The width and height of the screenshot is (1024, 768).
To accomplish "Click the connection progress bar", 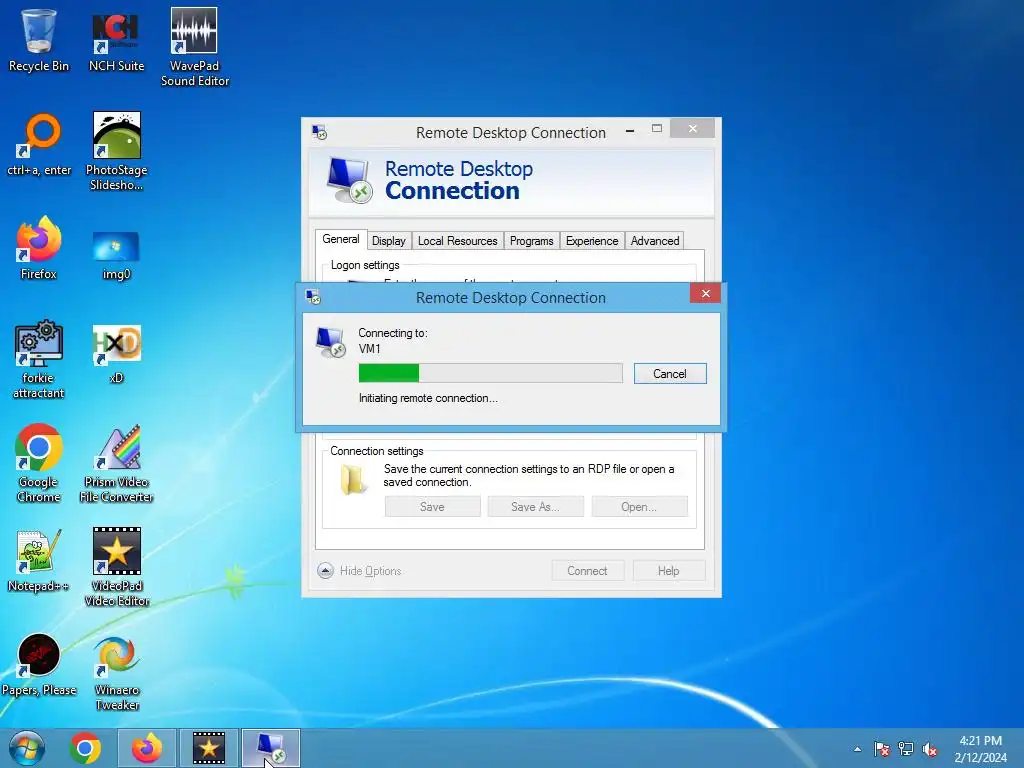I will tap(490, 373).
